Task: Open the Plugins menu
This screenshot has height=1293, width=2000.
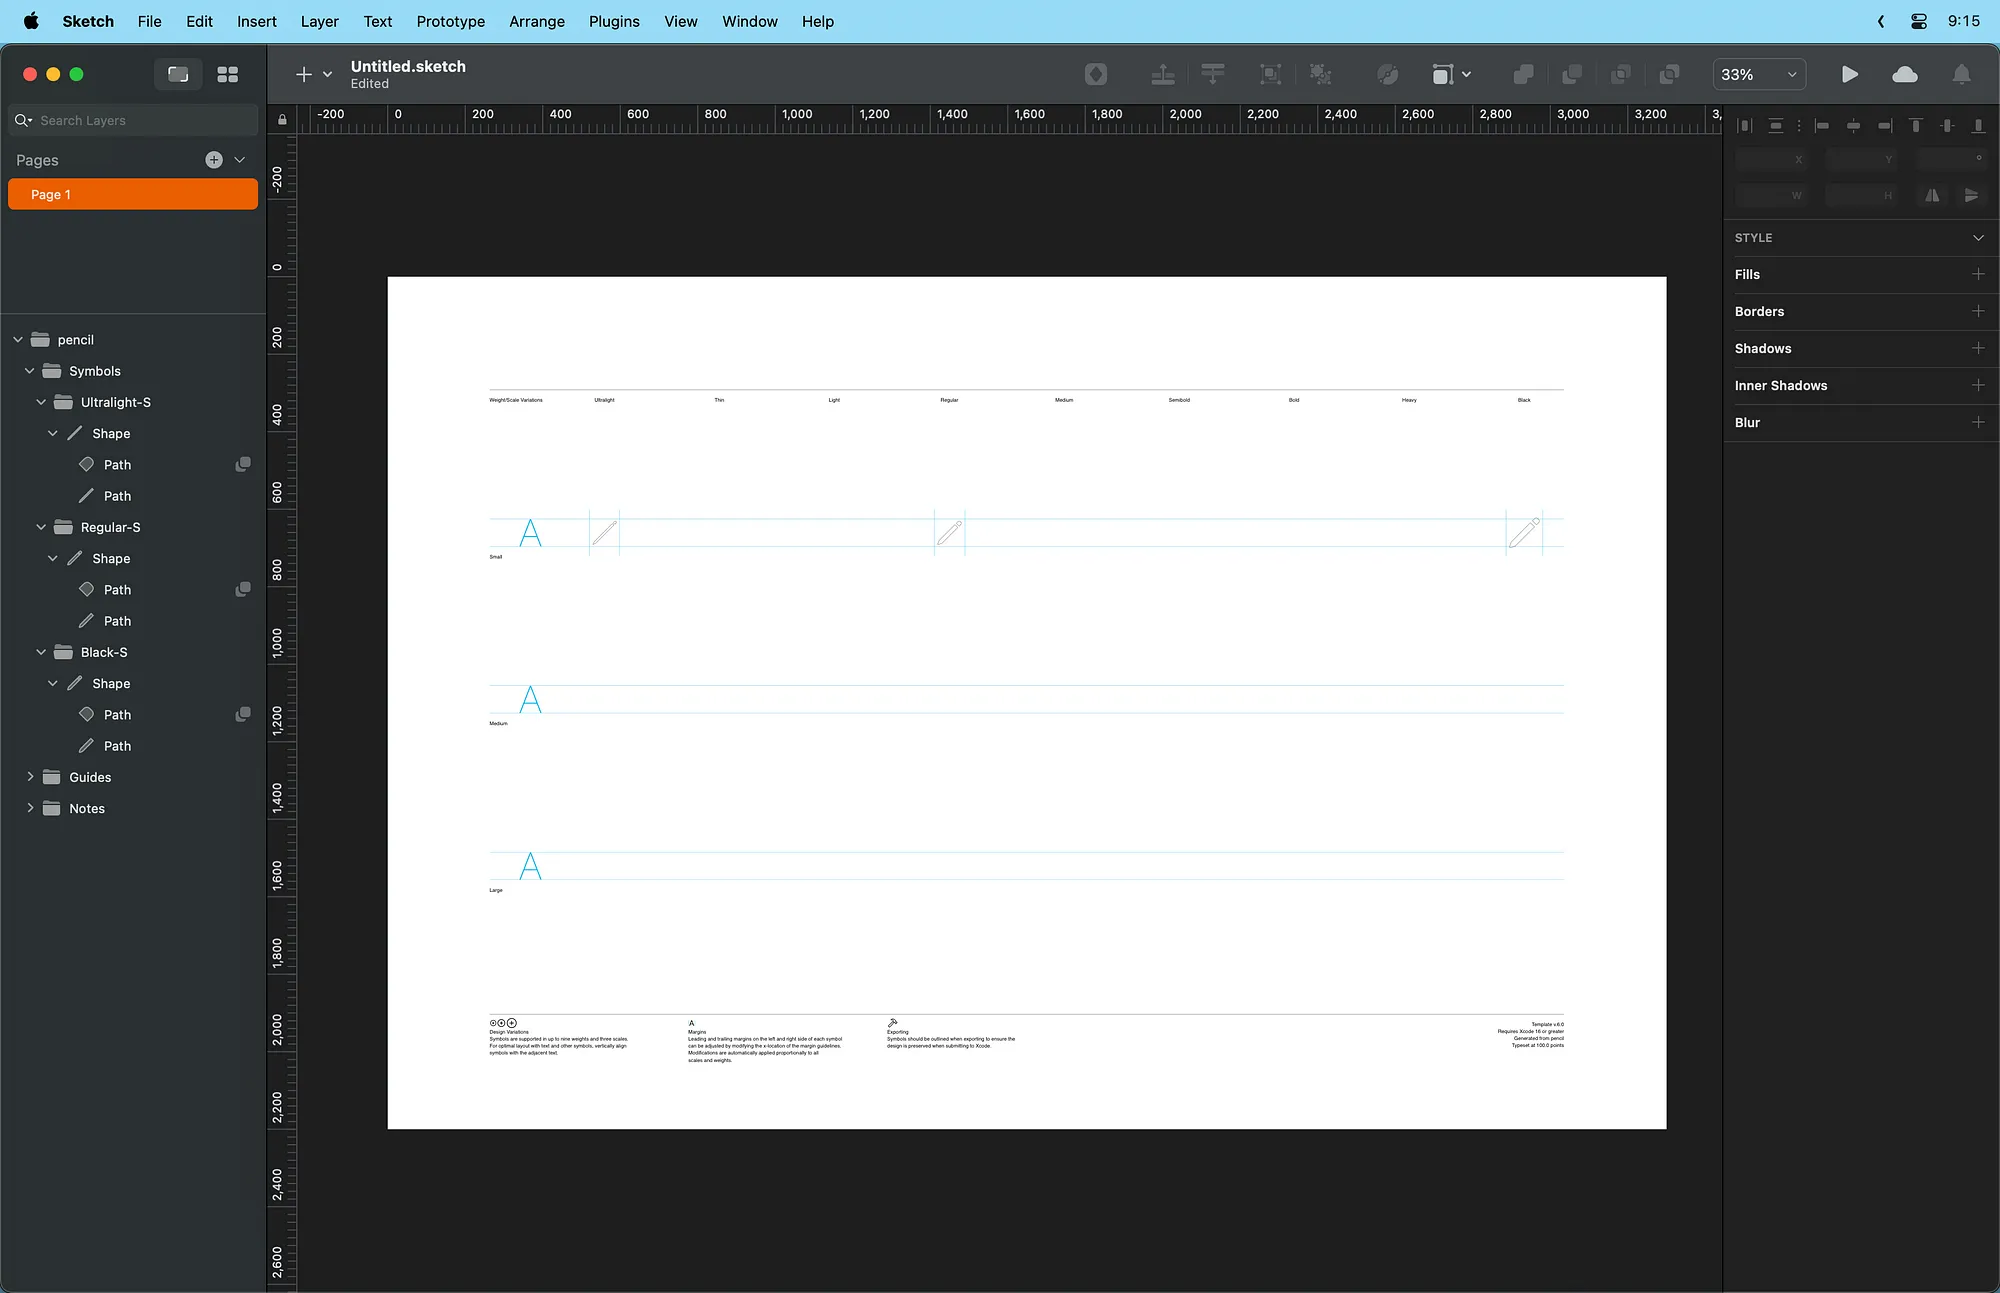Action: [614, 20]
